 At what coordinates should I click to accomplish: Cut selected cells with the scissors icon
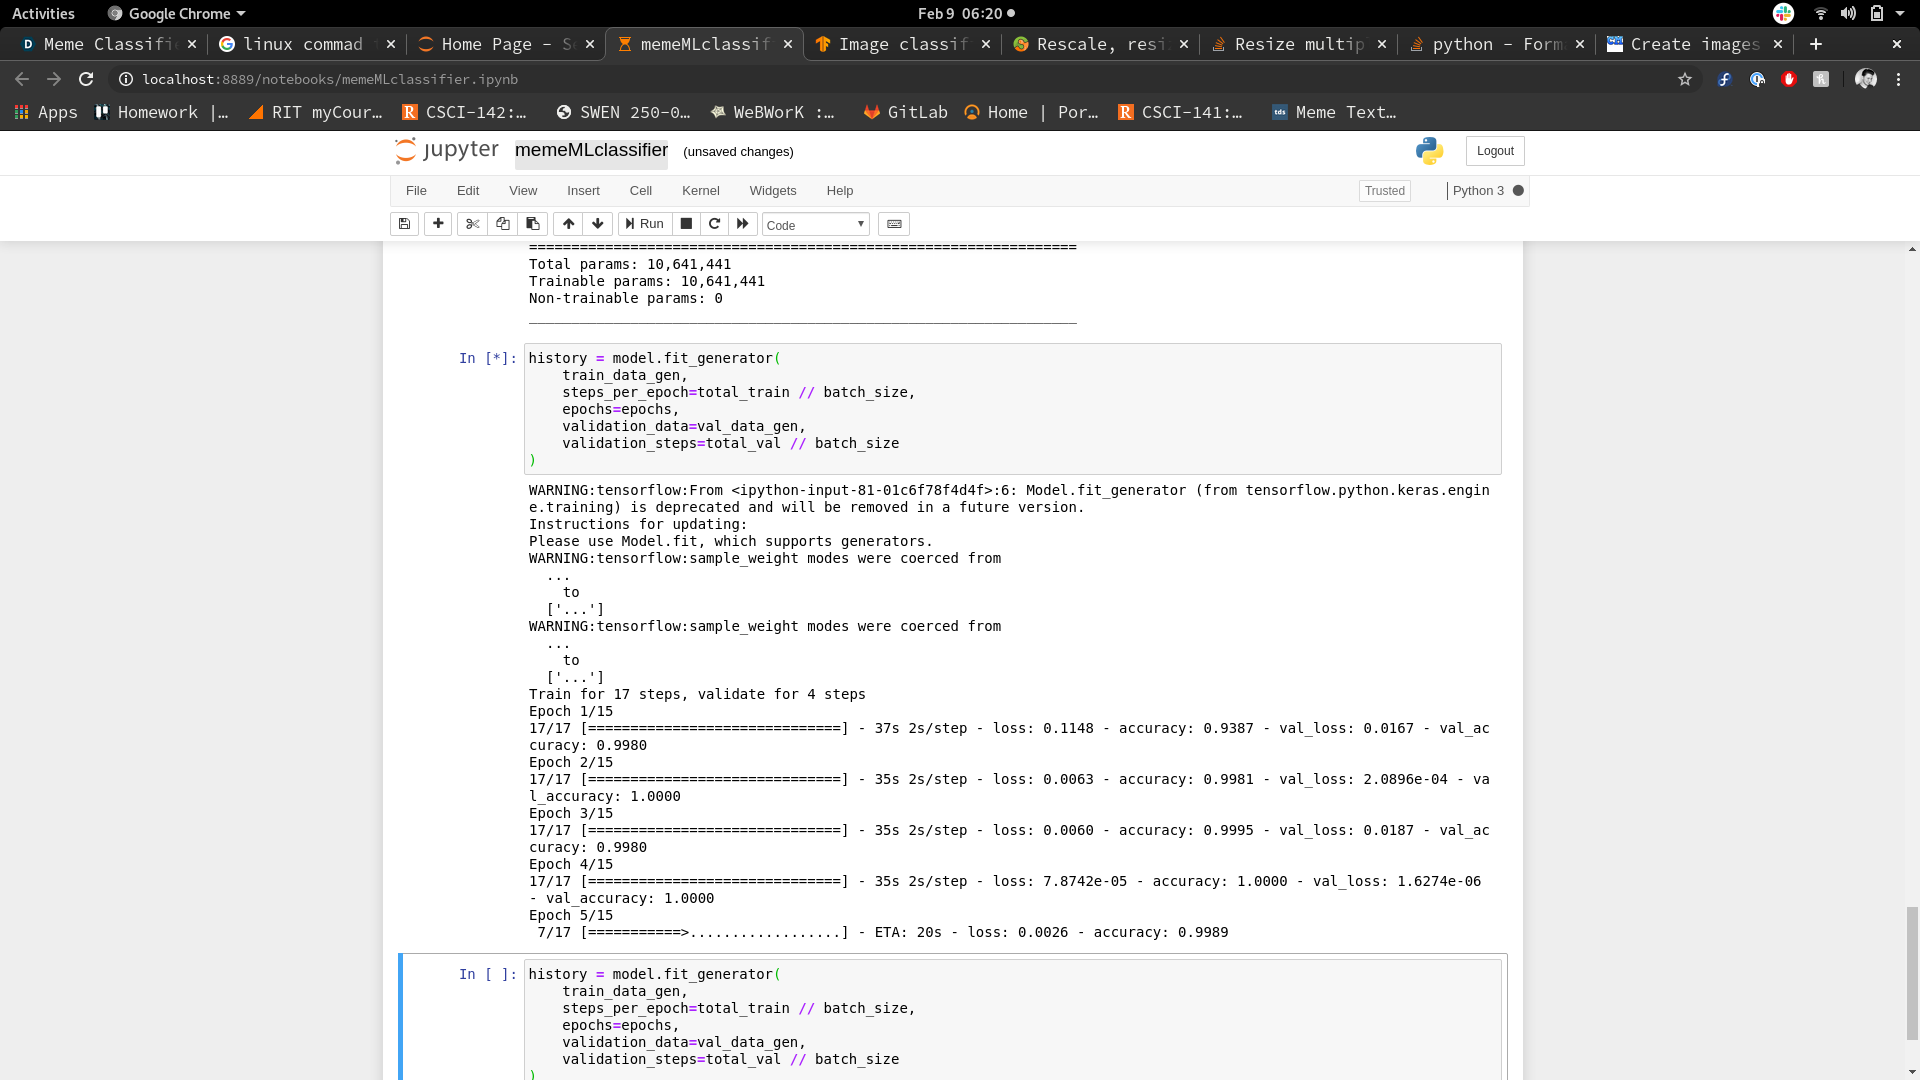(x=472, y=224)
